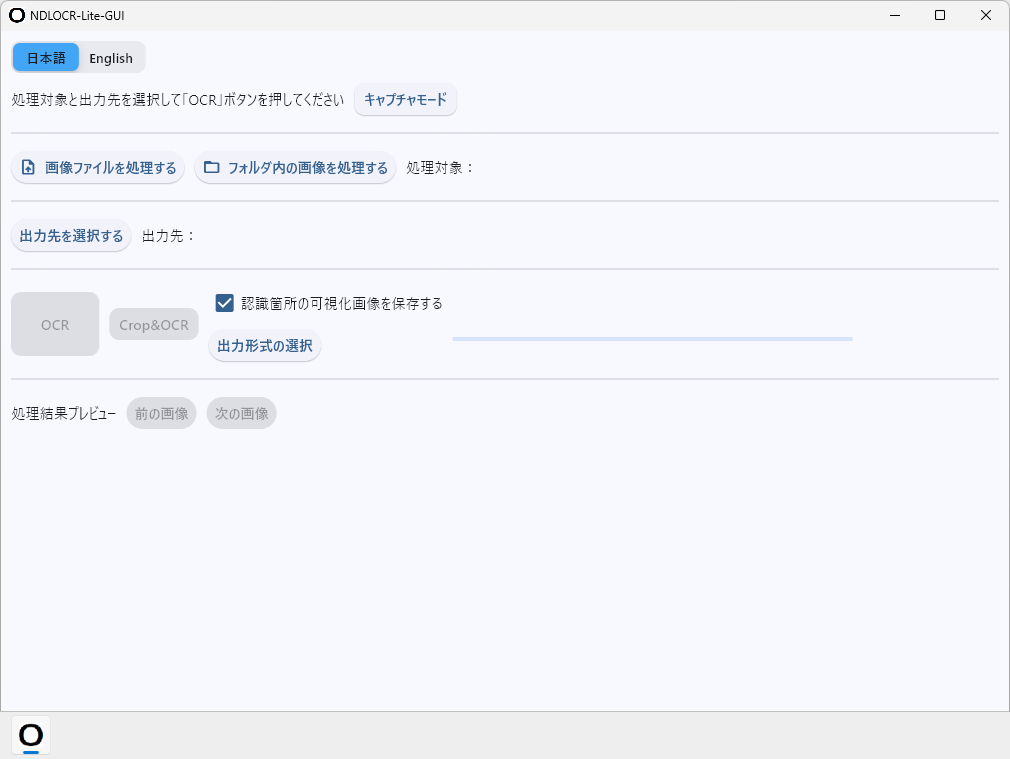Maximize the NDLOCR-Lite-GUI window
Screen dimensions: 1010x759
[x=939, y=16]
